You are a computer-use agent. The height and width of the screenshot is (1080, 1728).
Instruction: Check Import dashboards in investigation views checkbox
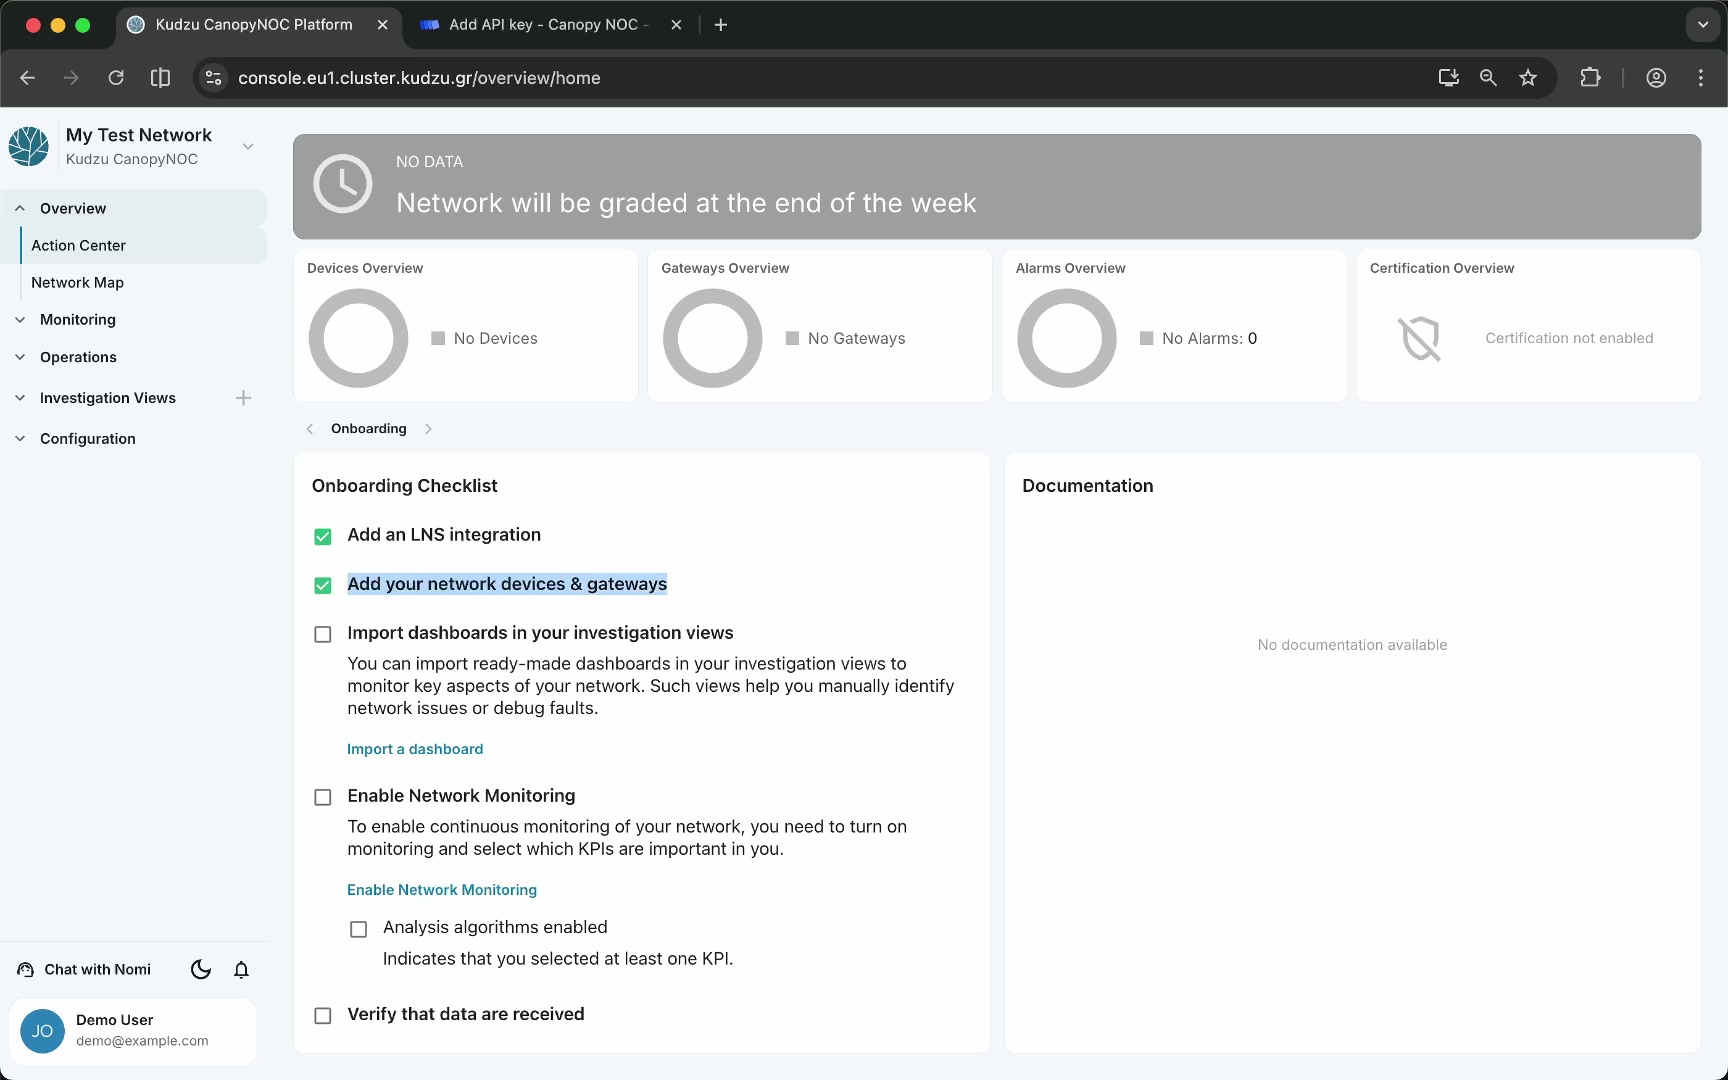tap(323, 634)
